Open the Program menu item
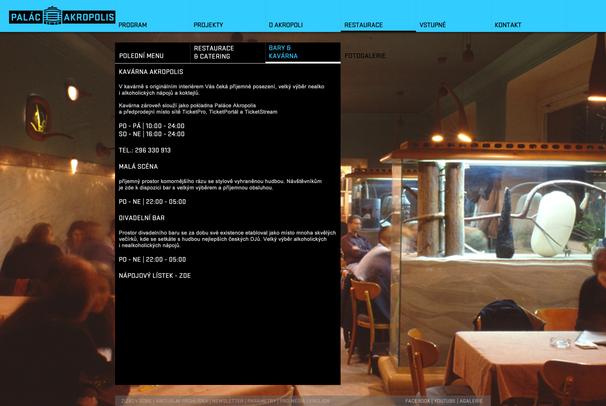The width and height of the screenshot is (606, 406). click(x=132, y=24)
